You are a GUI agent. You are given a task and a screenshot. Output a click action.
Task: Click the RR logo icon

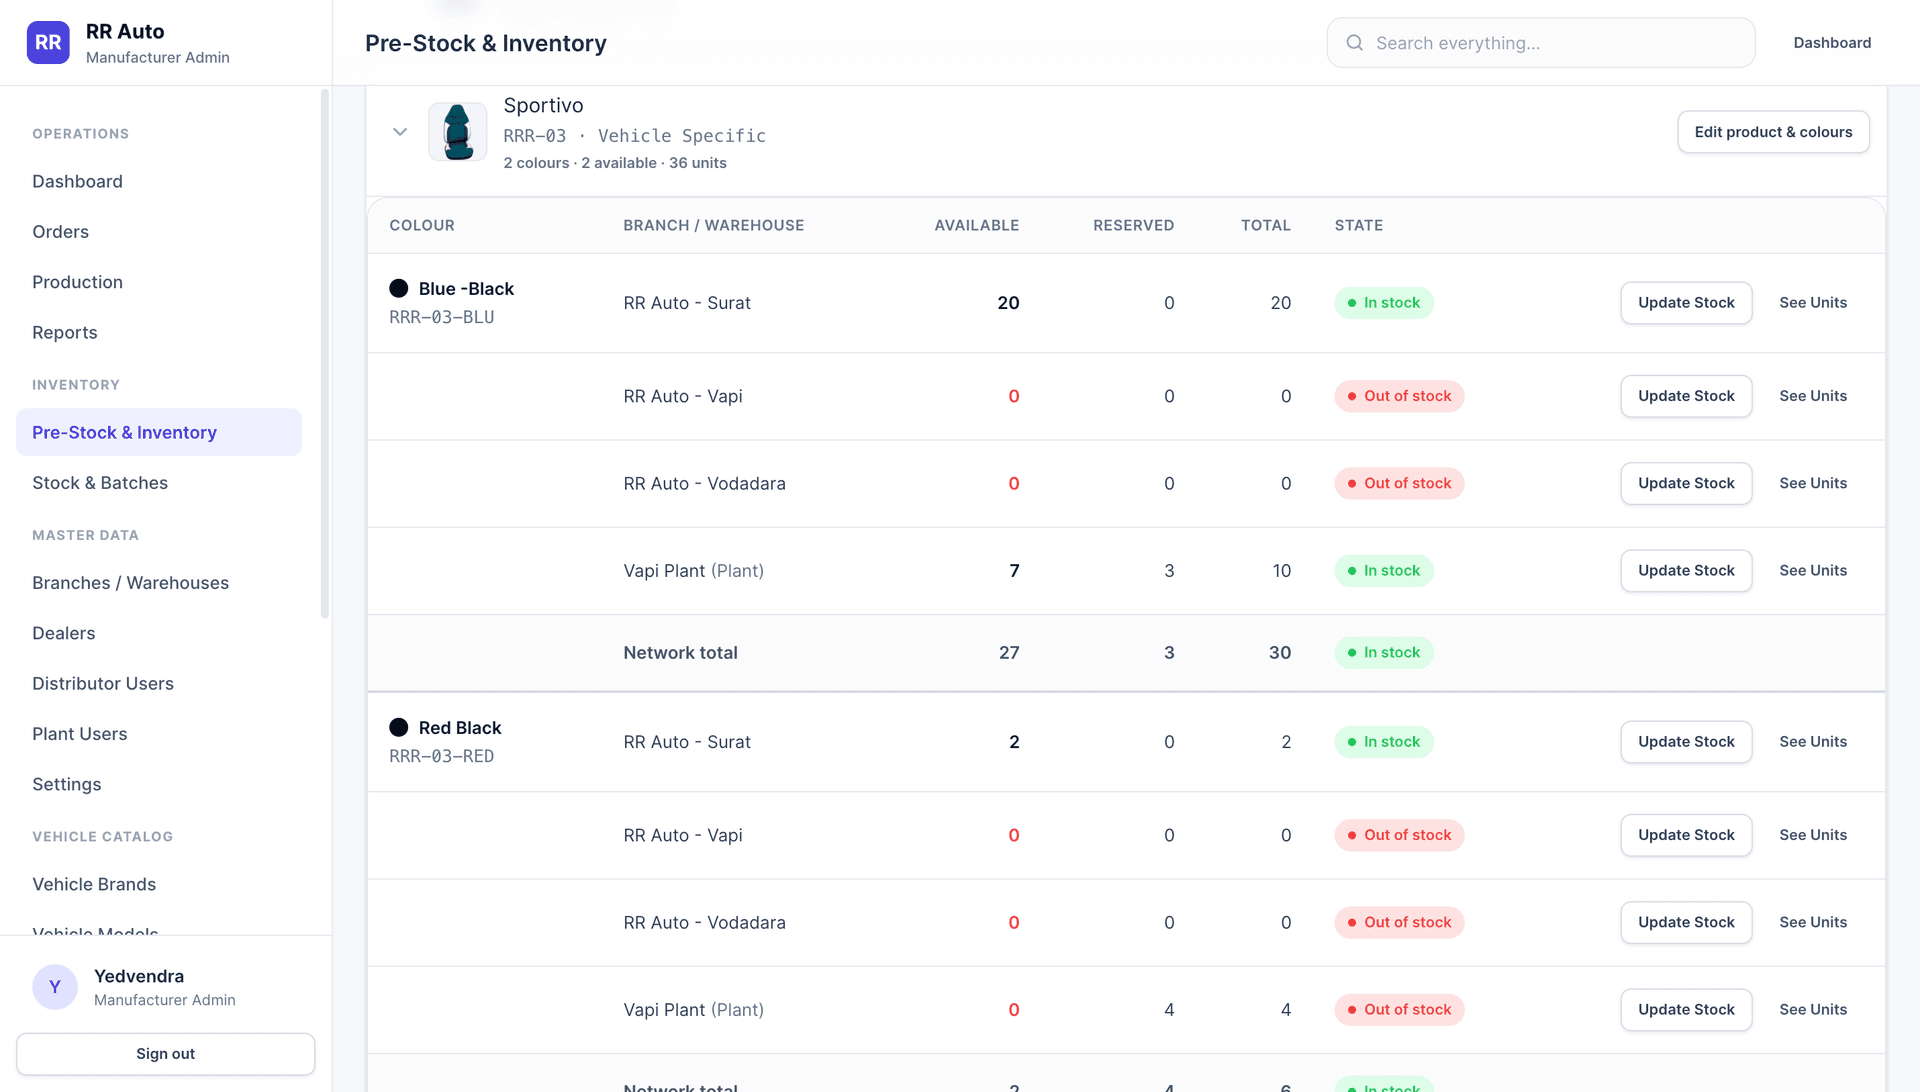point(48,43)
